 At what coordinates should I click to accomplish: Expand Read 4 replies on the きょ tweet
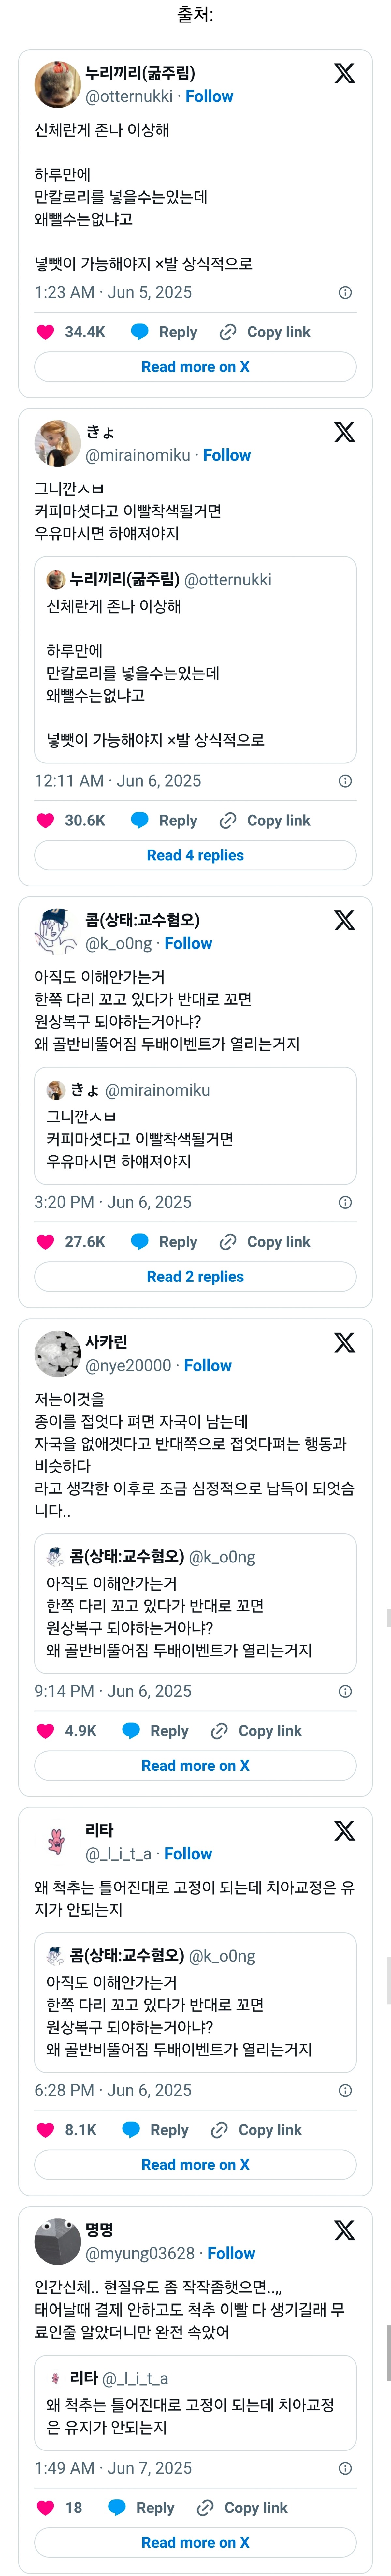(x=195, y=855)
